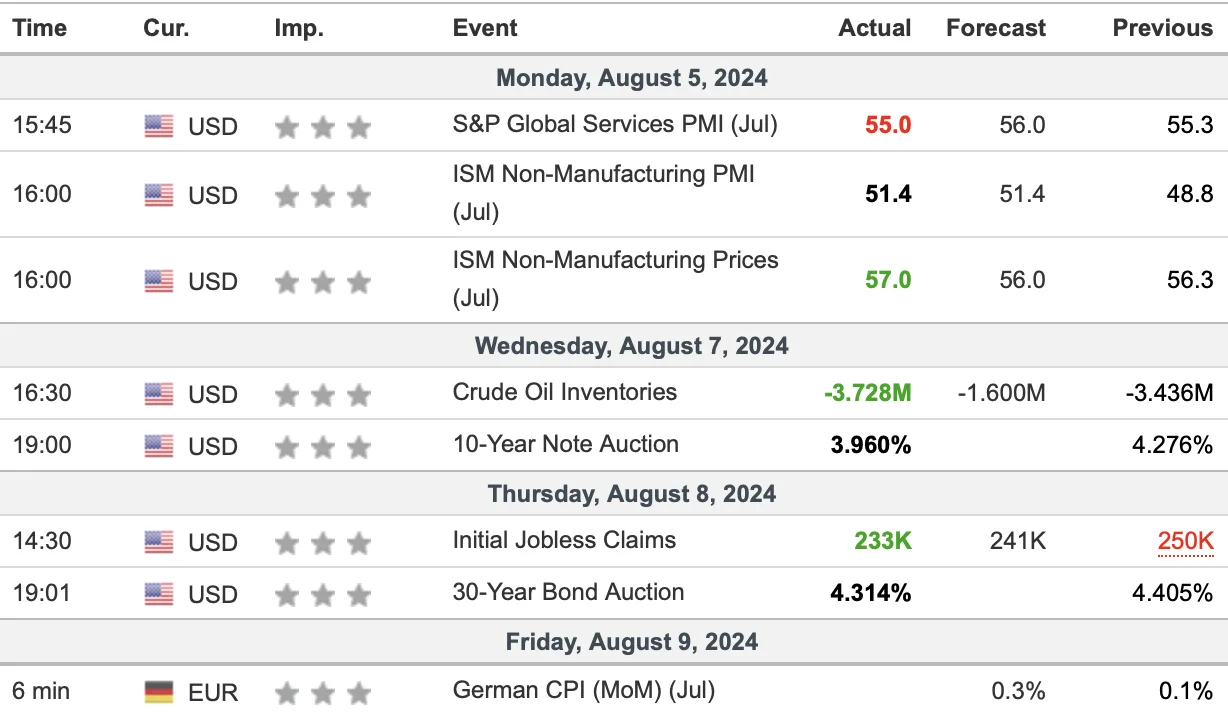Open 30-Year Bond Auction event
This screenshot has width=1228, height=714.
point(568,592)
